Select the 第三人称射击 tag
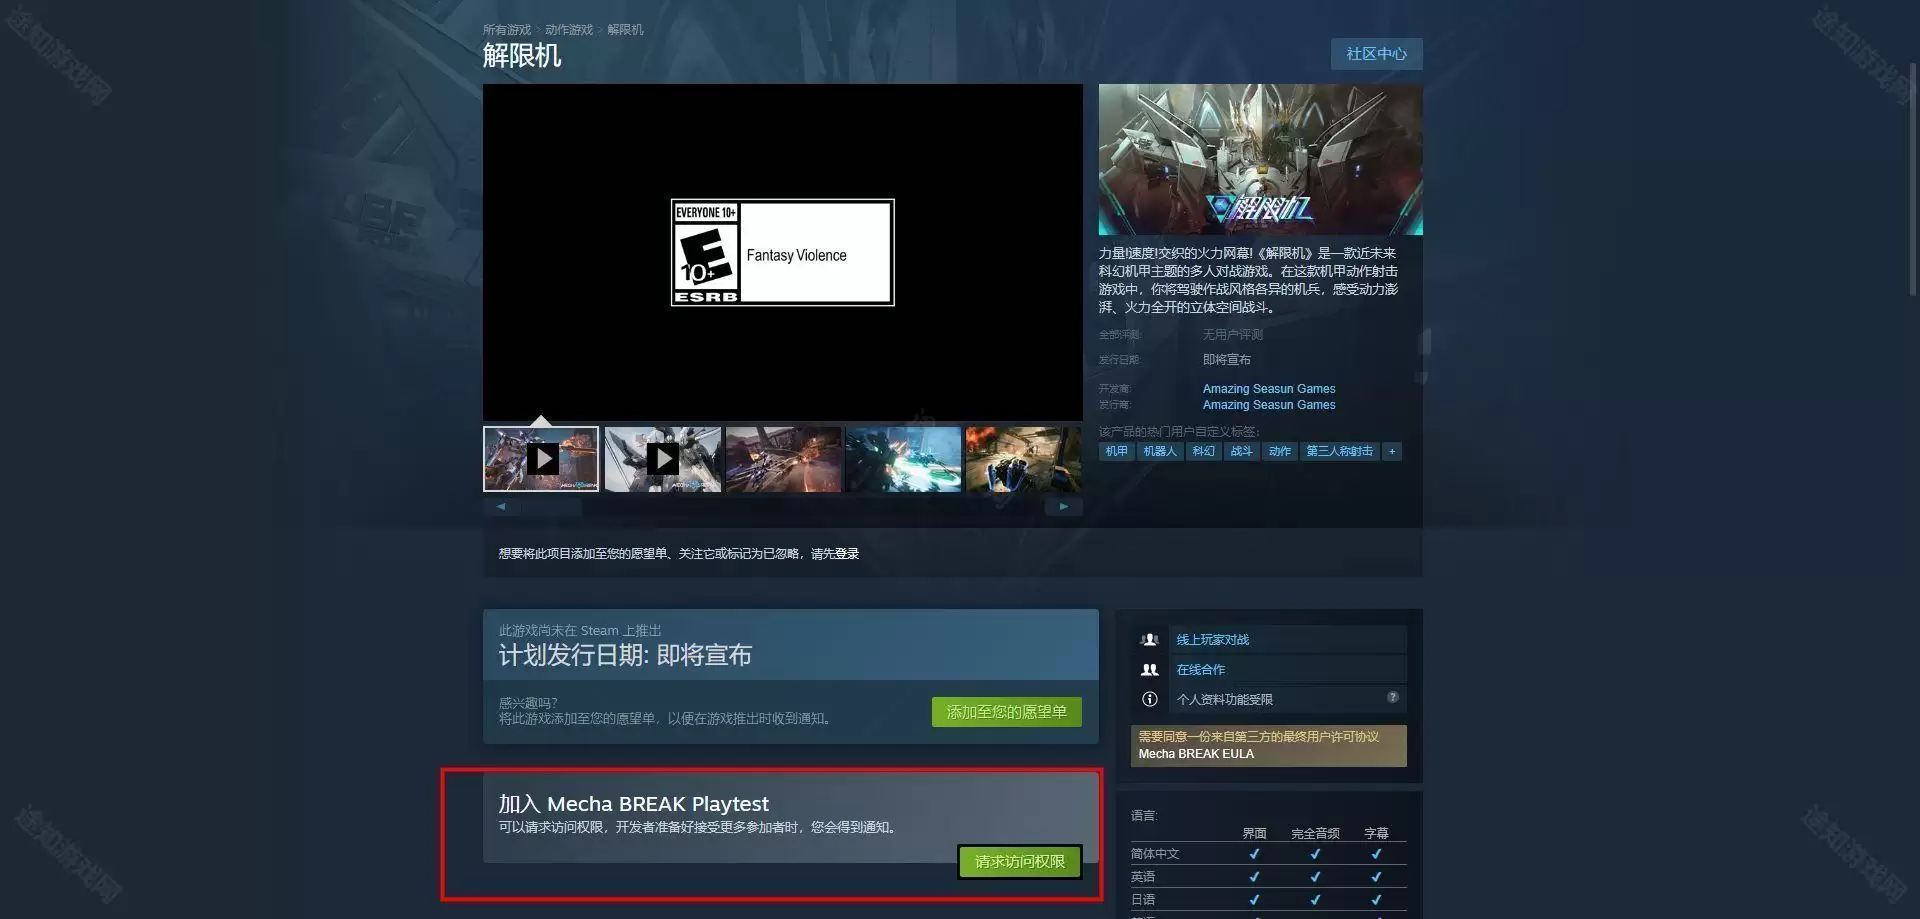This screenshot has width=1920, height=919. point(1339,451)
